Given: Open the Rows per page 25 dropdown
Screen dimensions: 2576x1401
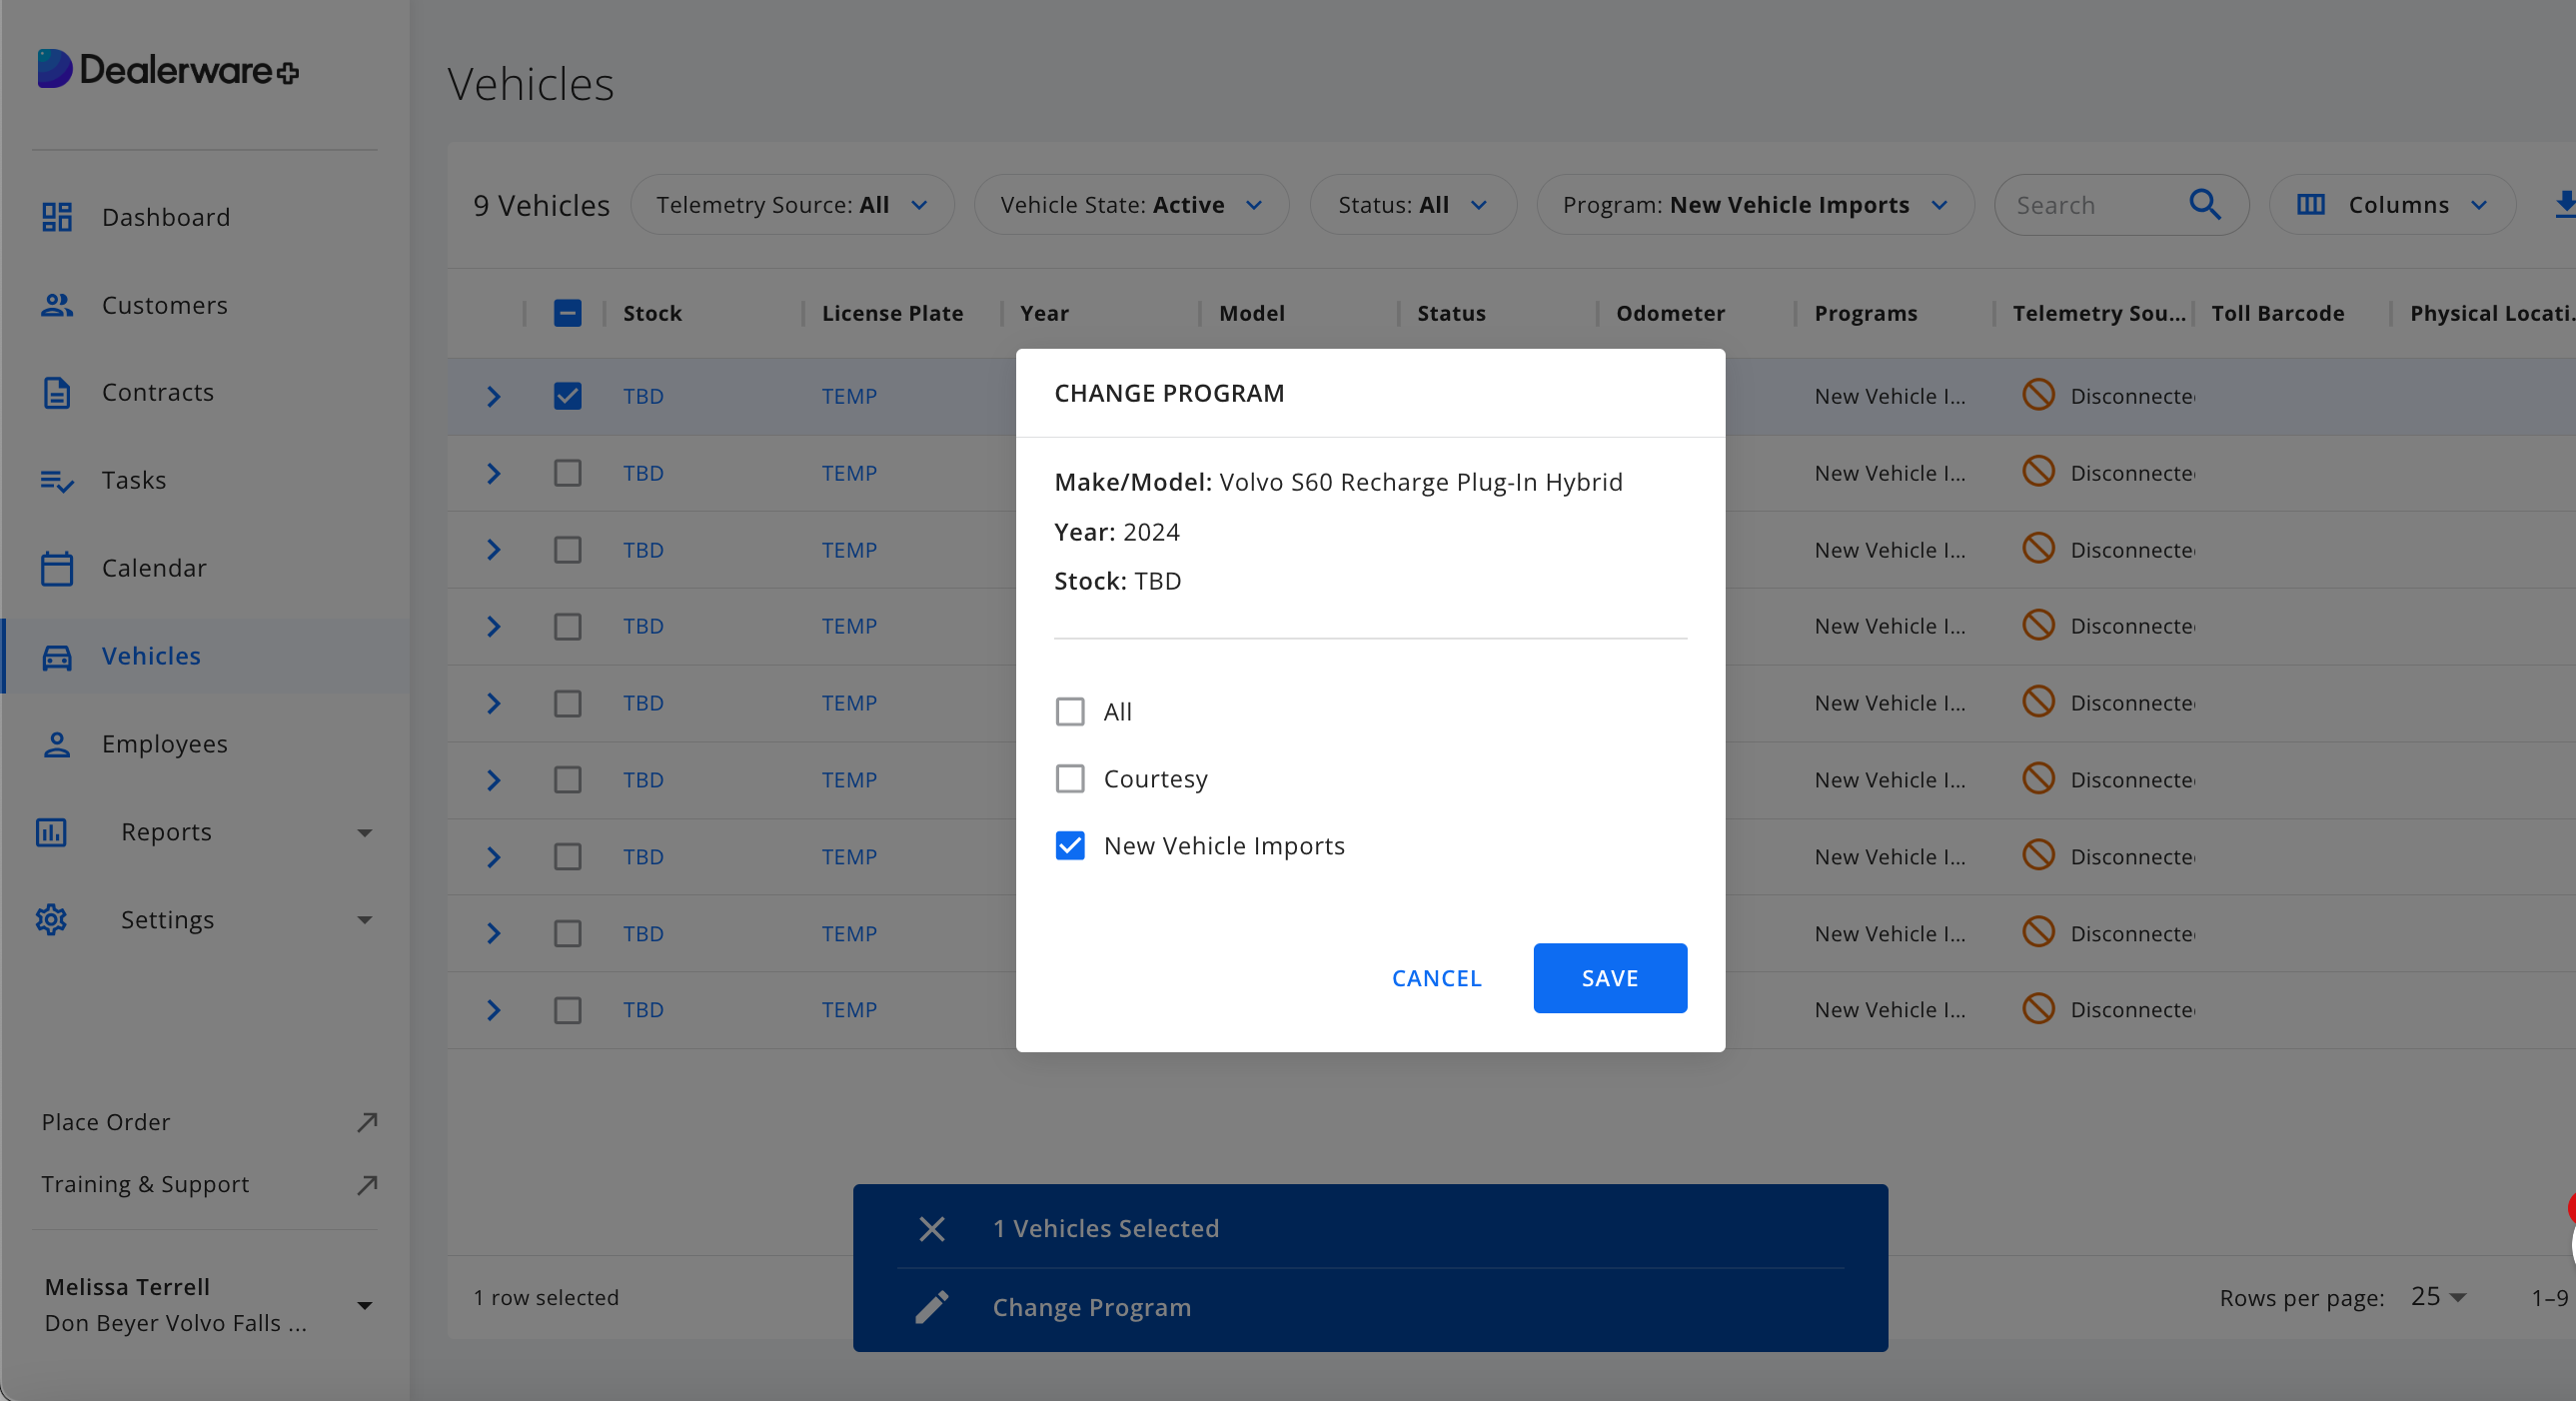Looking at the screenshot, I should pyautogui.click(x=2438, y=1297).
